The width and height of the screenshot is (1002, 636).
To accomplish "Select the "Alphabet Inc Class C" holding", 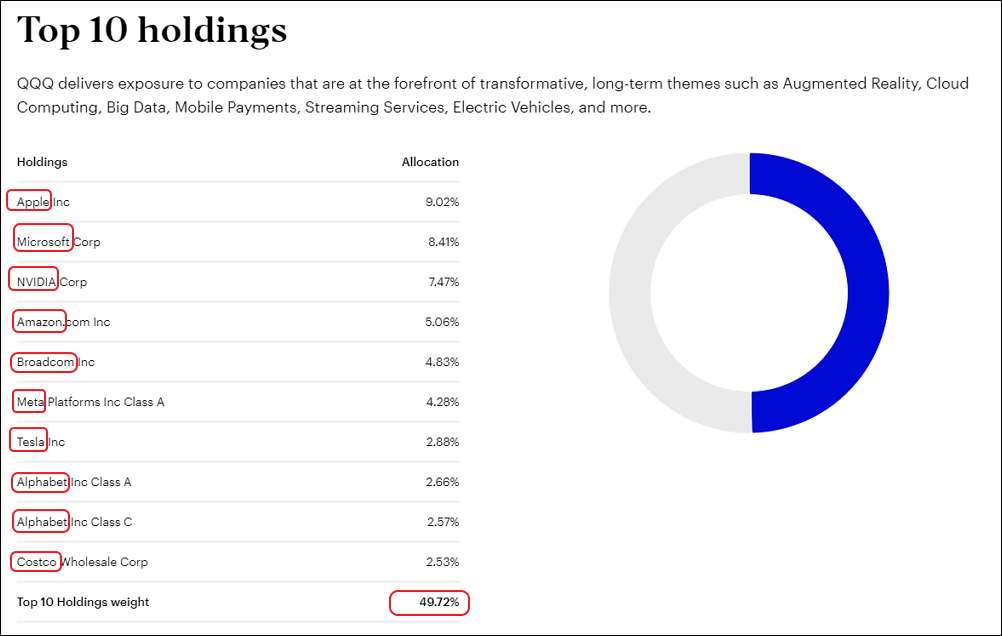I will coord(74,522).
